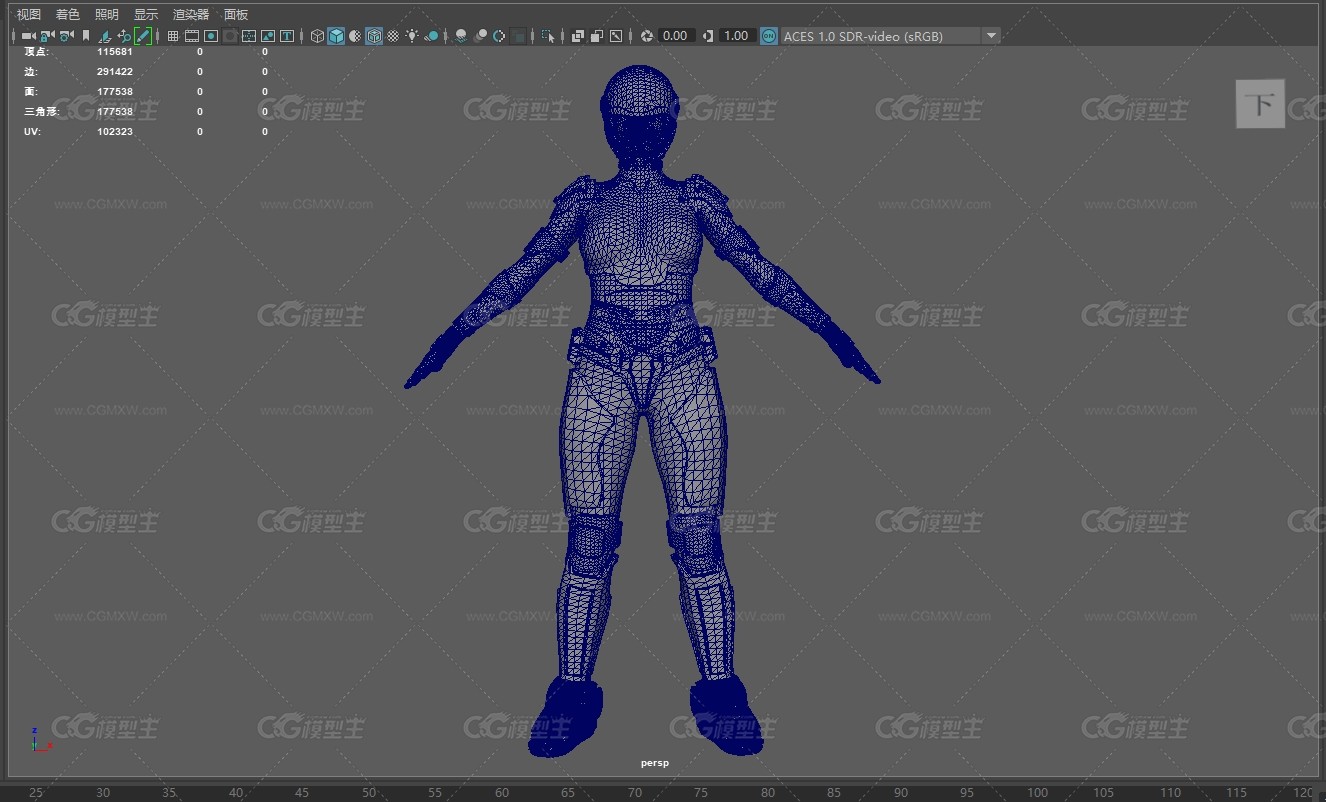Image resolution: width=1326 pixels, height=802 pixels.
Task: Click the Smooth Shade All cube icon
Action: (336, 36)
